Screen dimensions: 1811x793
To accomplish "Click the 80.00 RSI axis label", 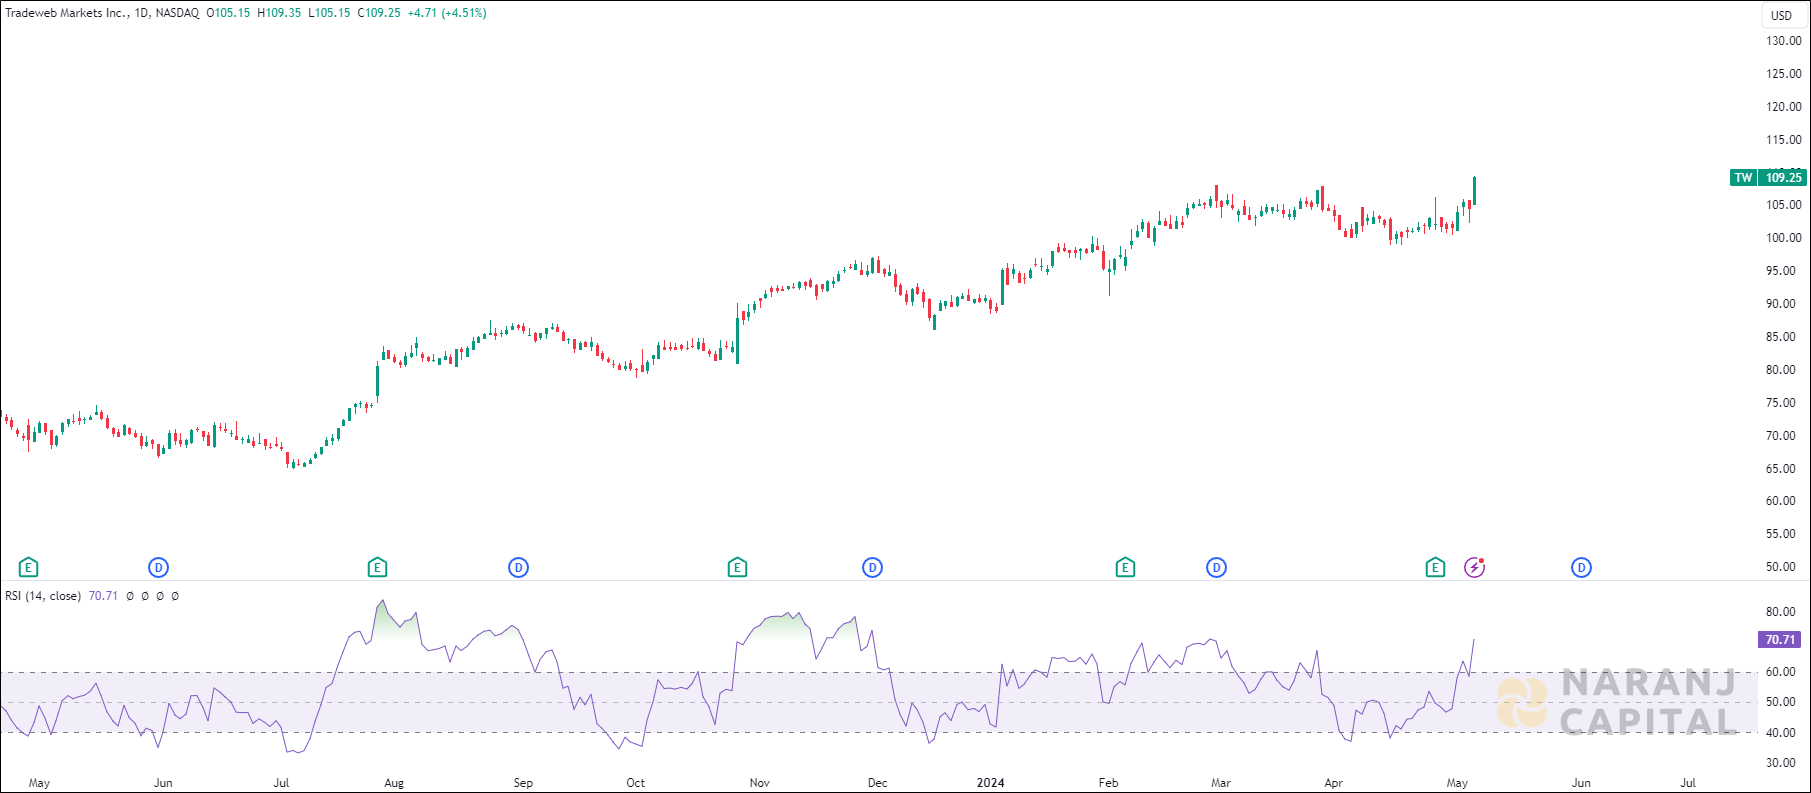I will click(x=1780, y=612).
